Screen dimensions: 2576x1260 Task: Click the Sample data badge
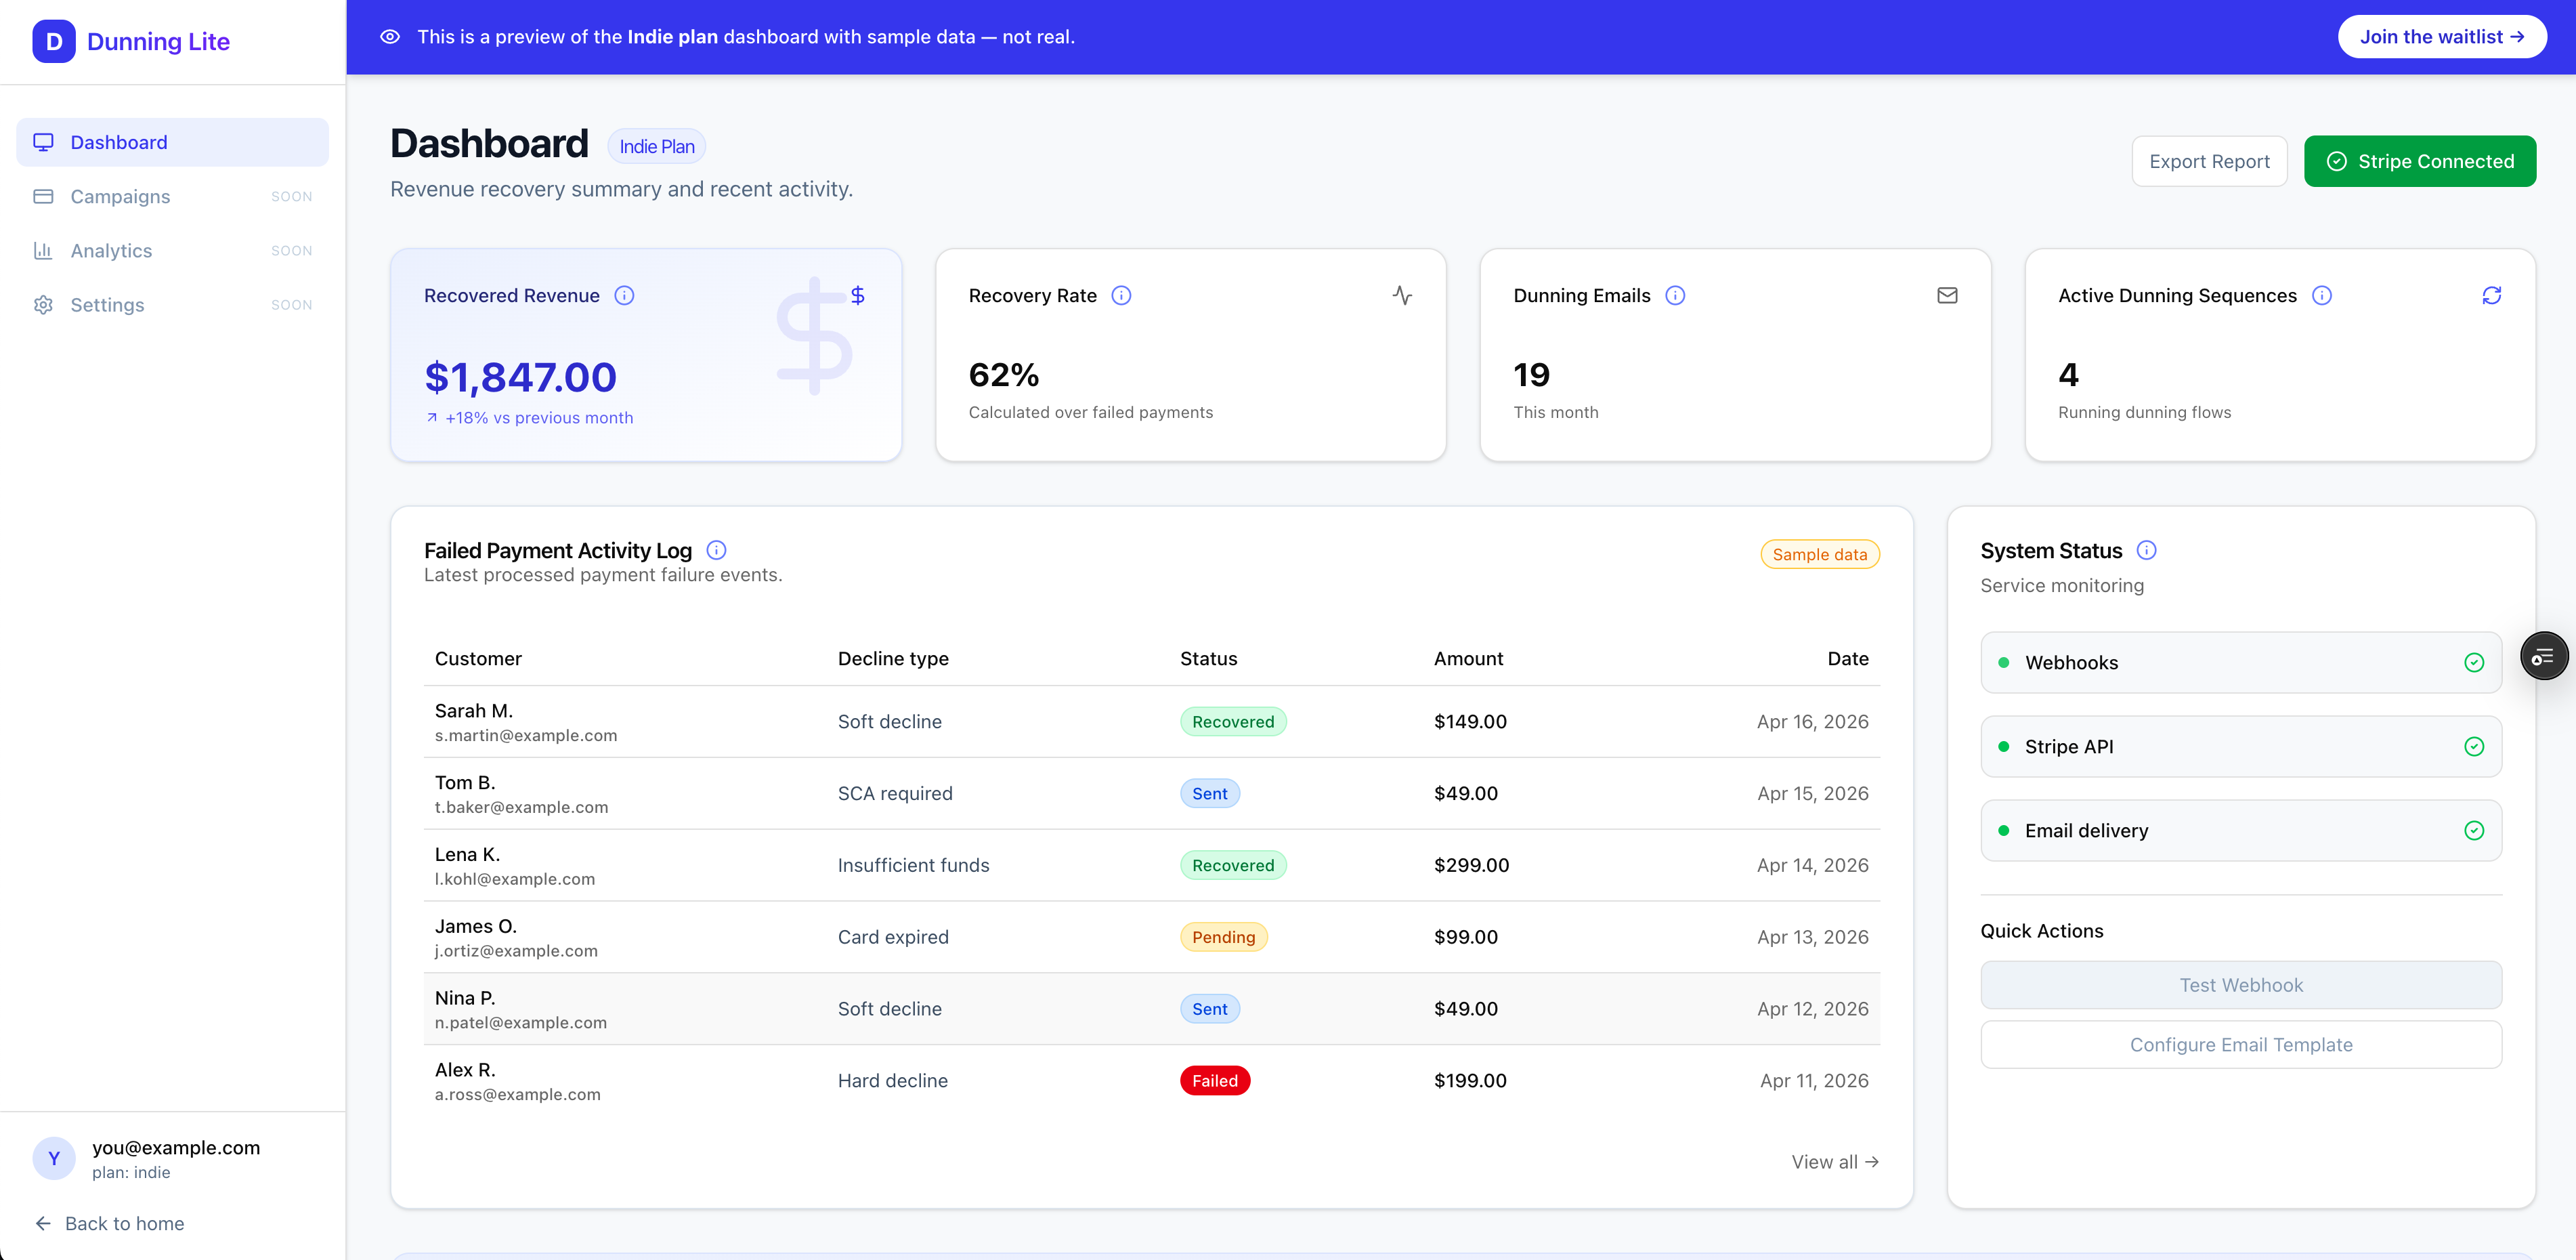click(x=1819, y=554)
